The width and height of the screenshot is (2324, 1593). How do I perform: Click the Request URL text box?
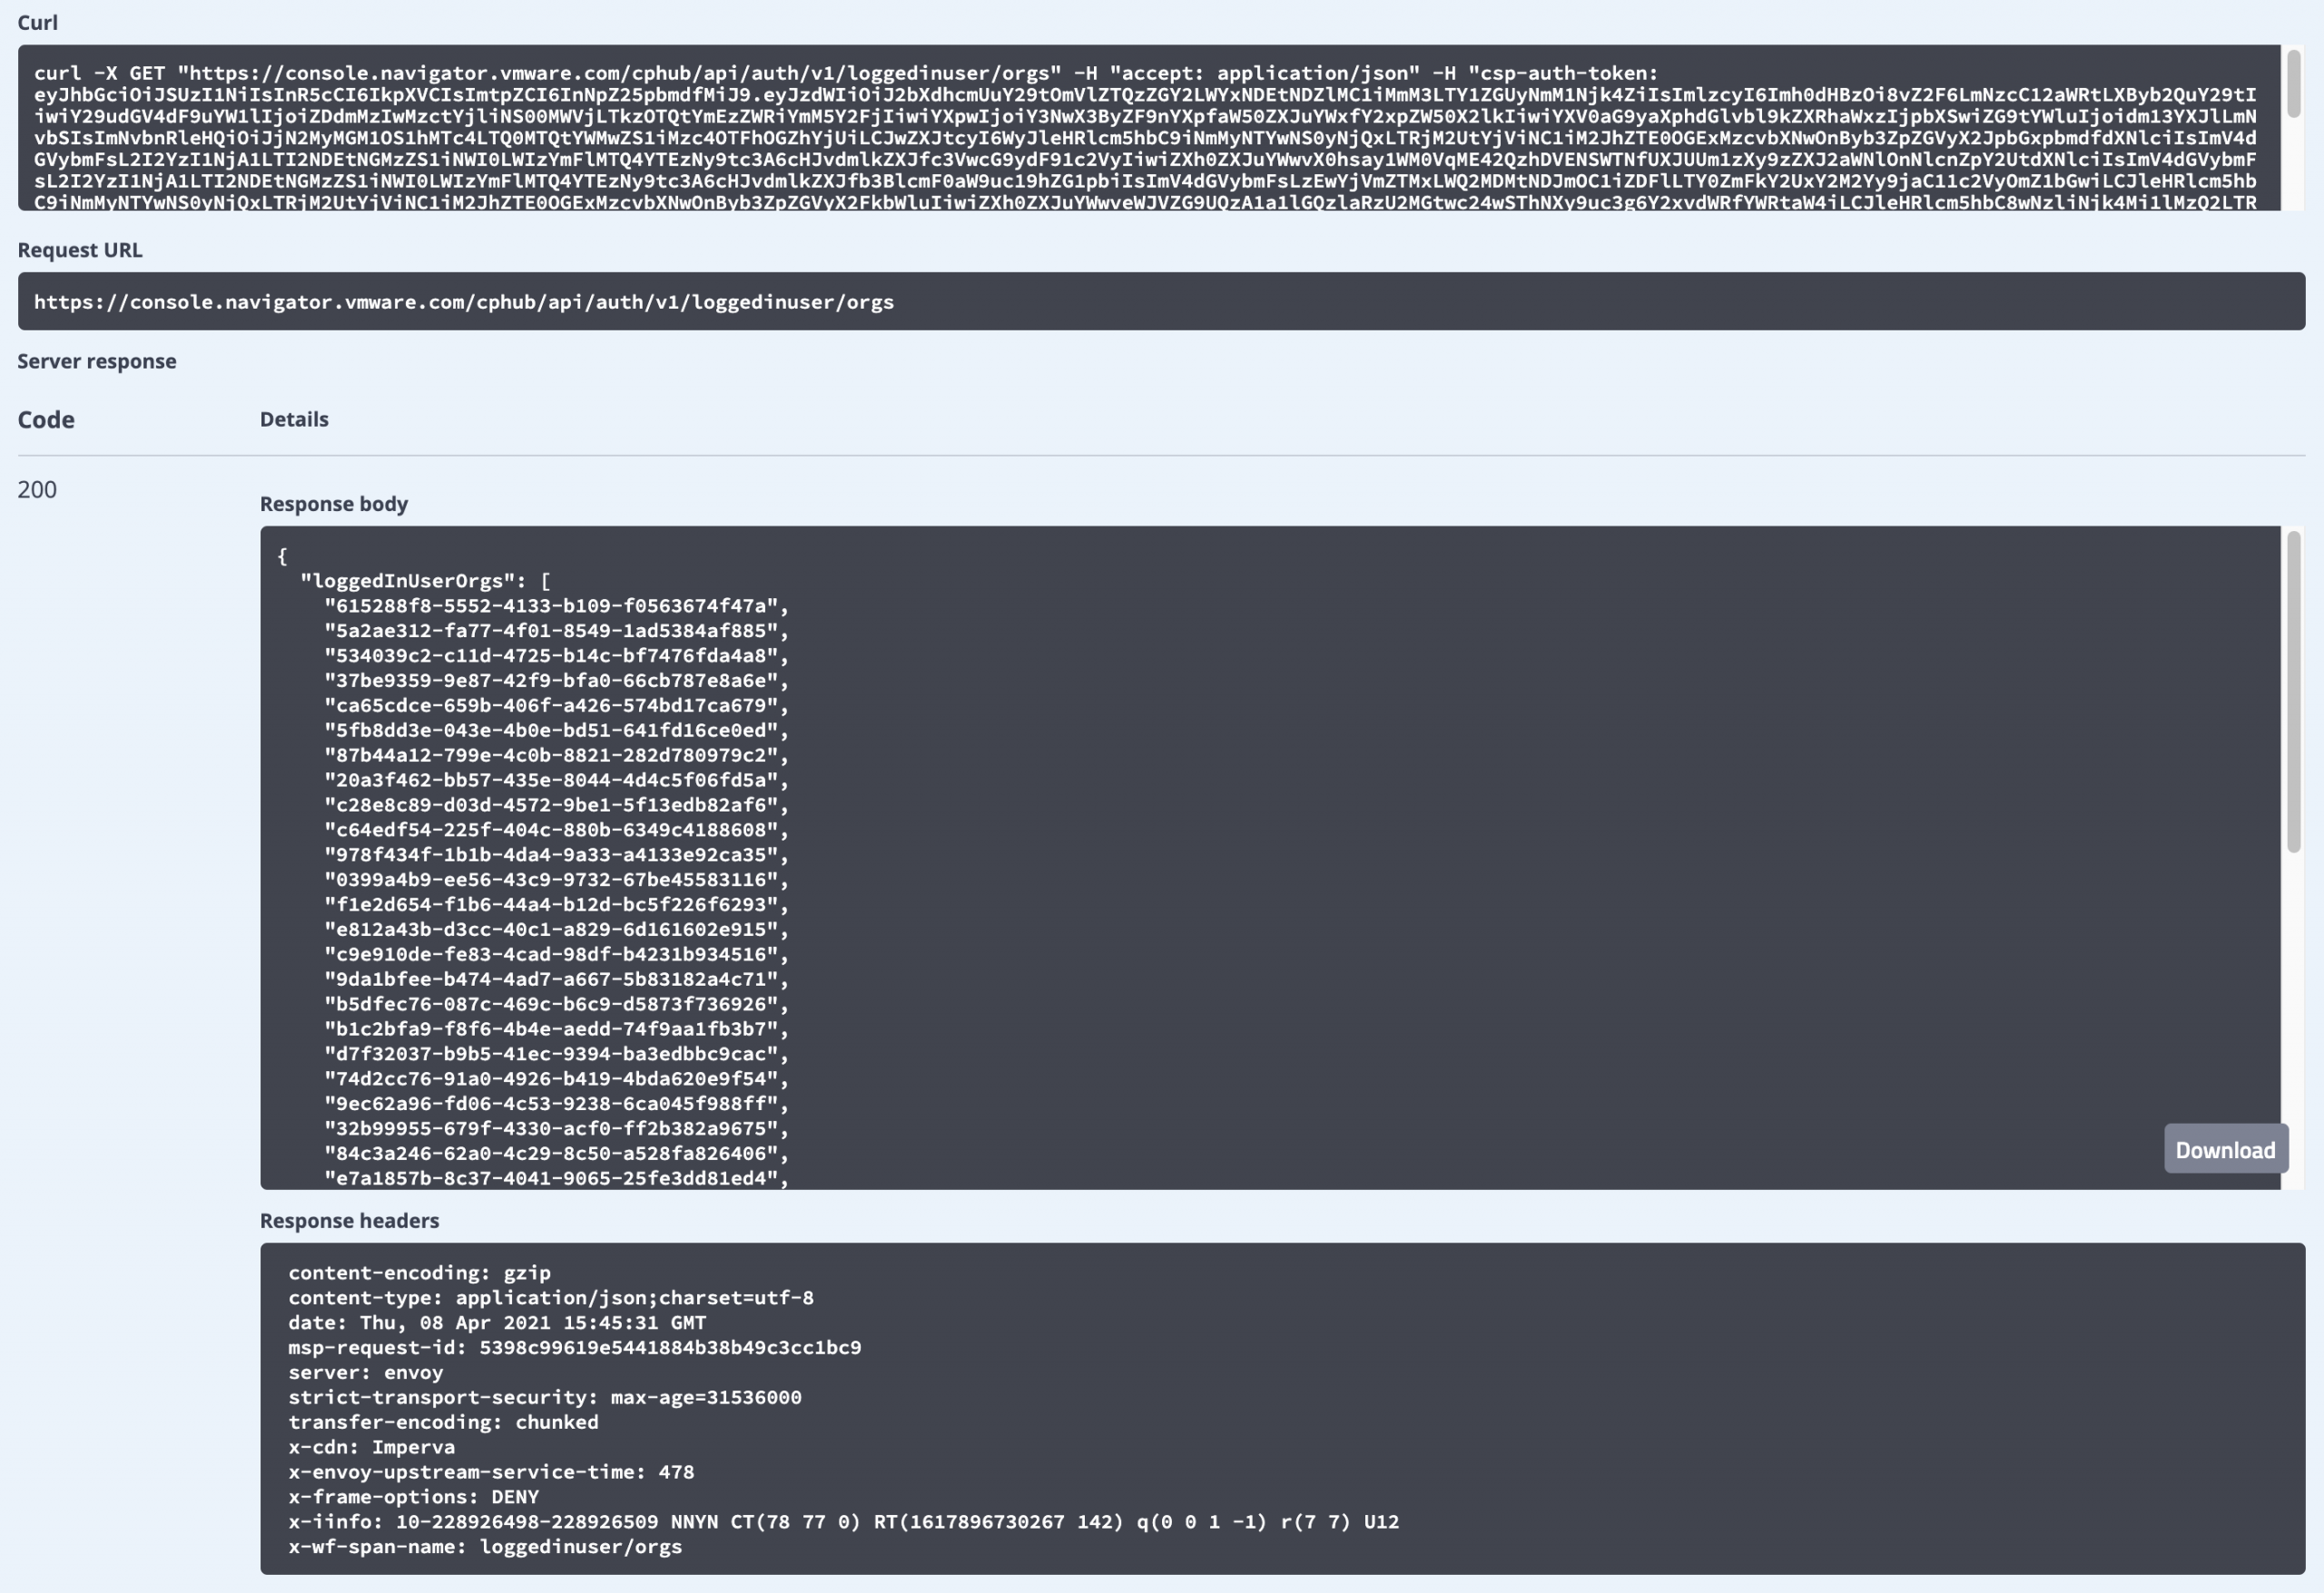point(1160,301)
